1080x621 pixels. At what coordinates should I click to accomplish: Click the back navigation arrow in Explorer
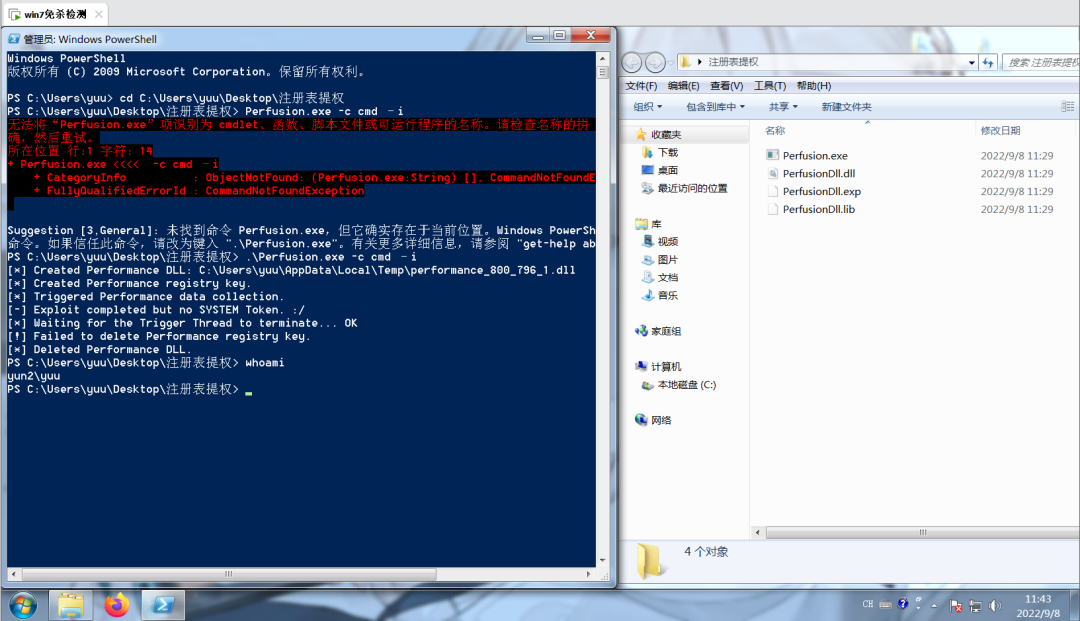click(x=631, y=61)
